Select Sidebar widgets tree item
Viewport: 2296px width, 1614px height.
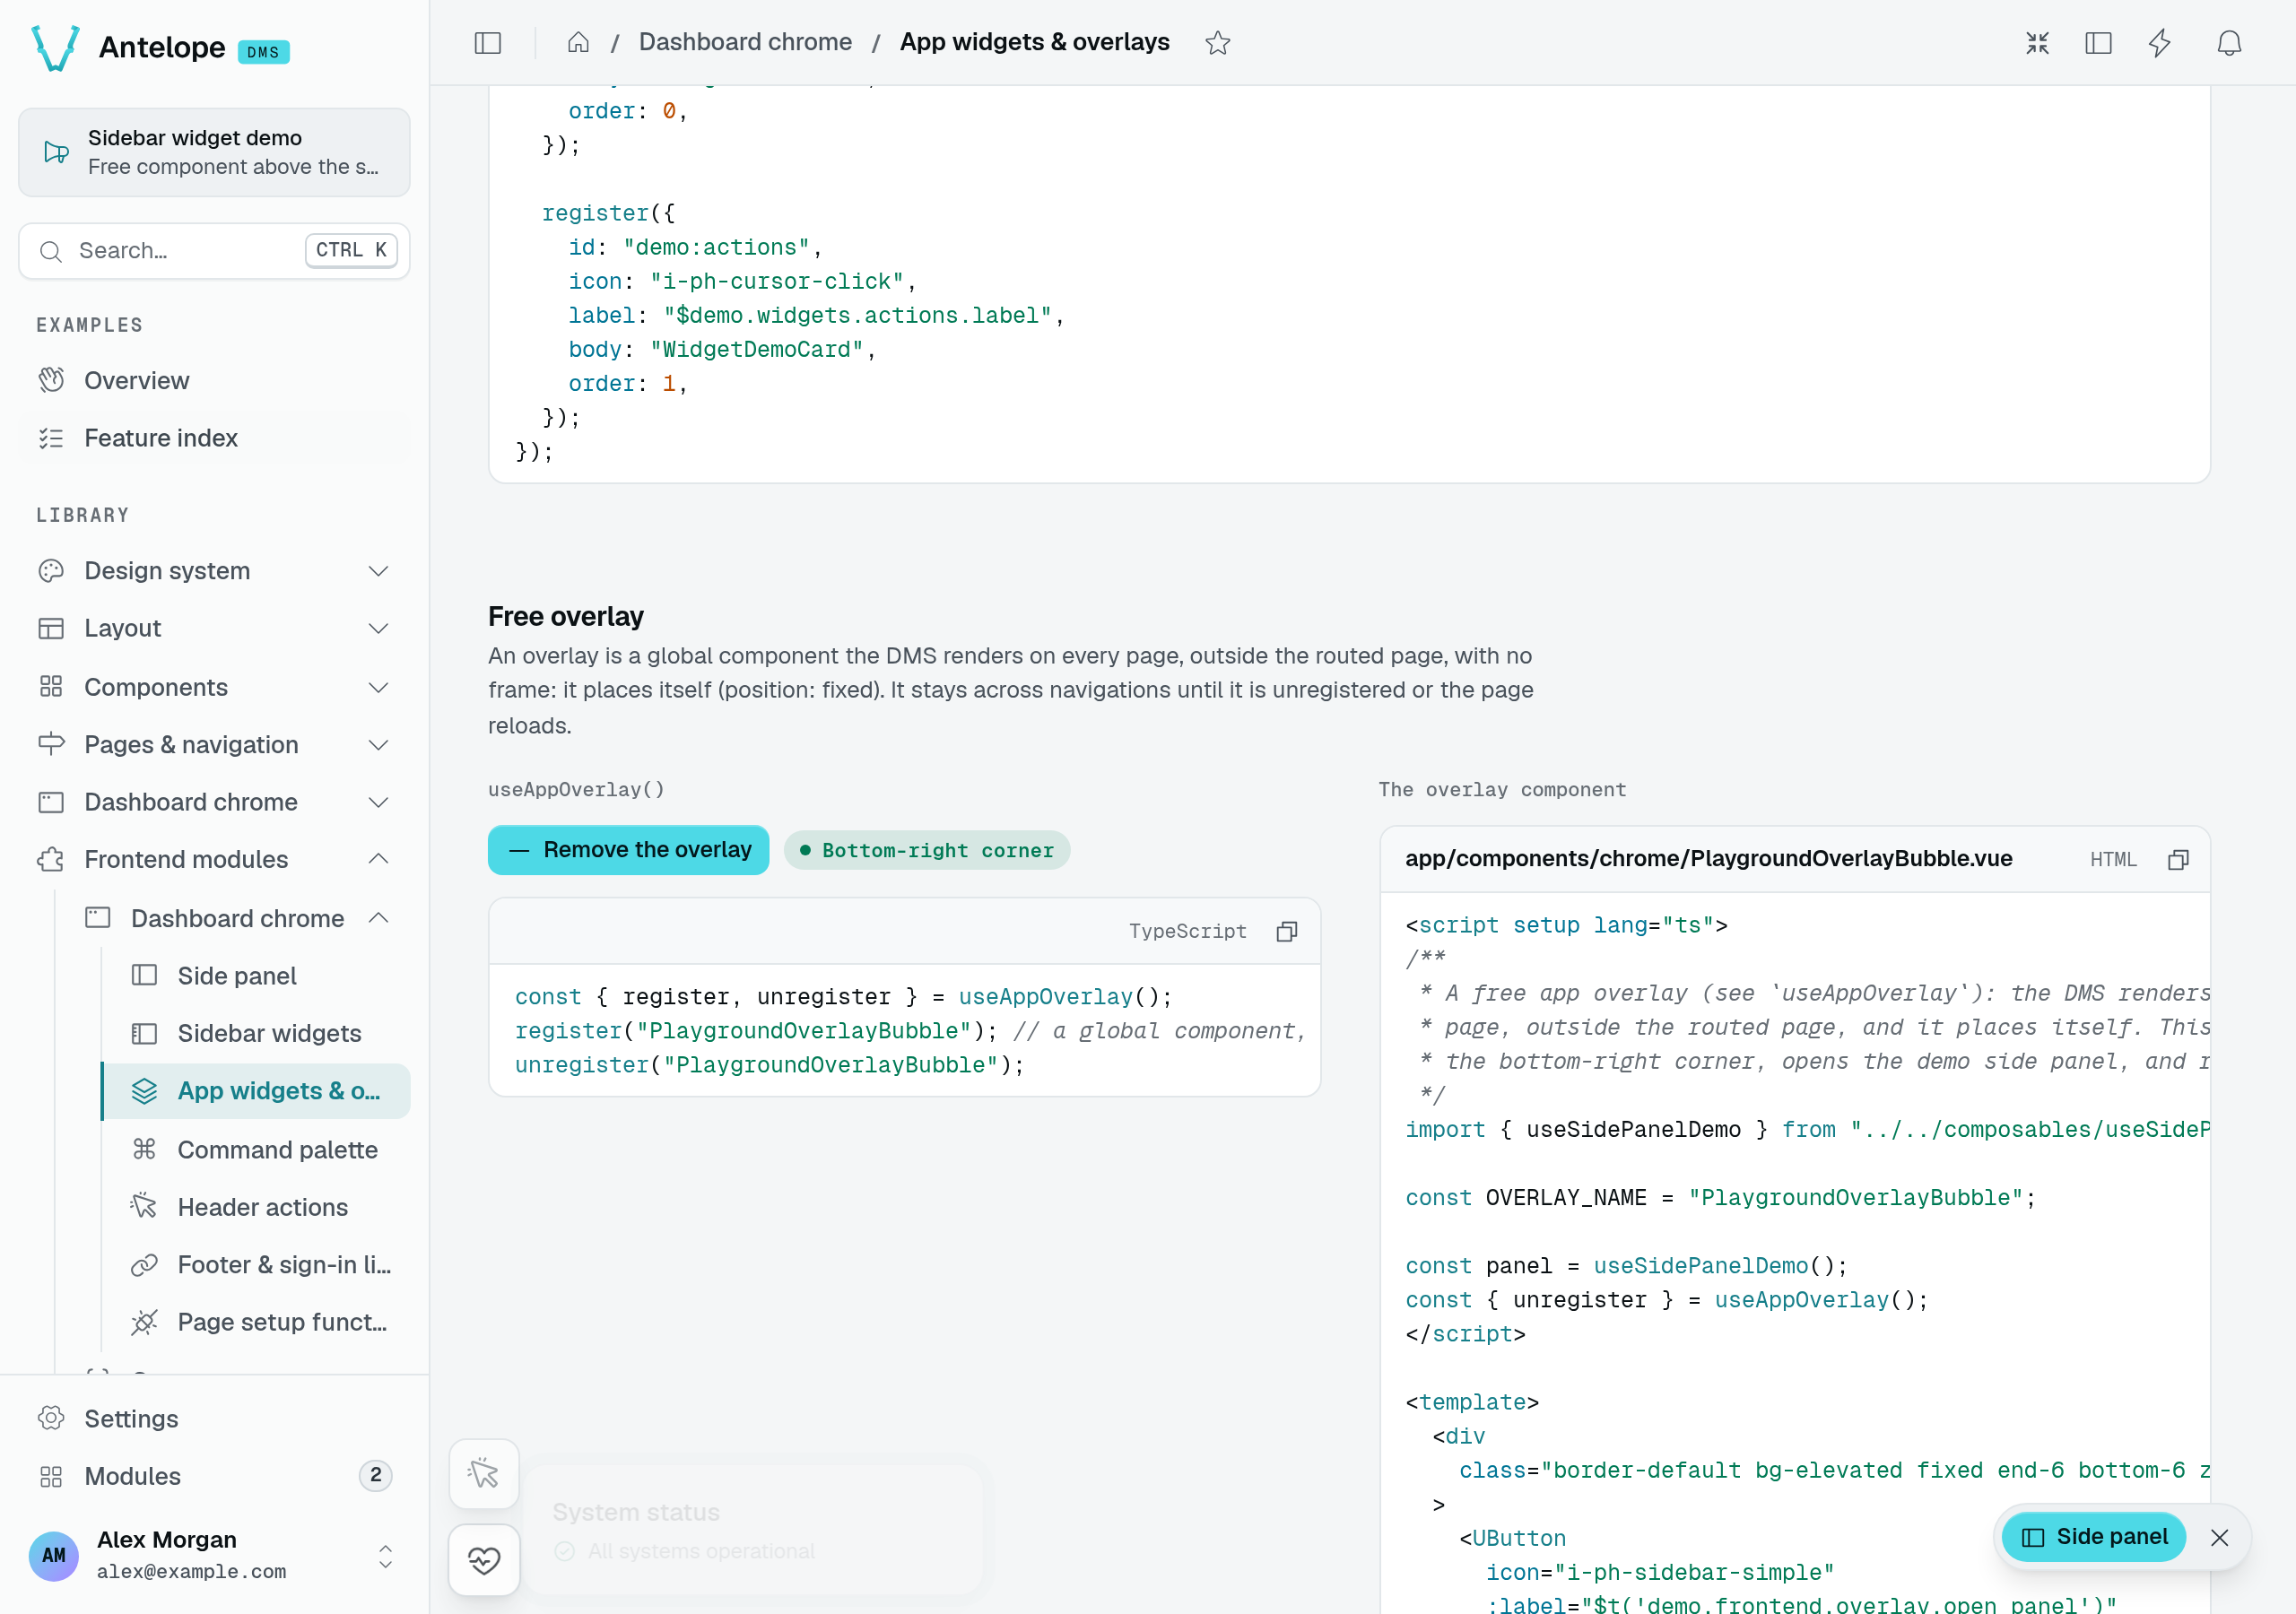pyautogui.click(x=257, y=1033)
